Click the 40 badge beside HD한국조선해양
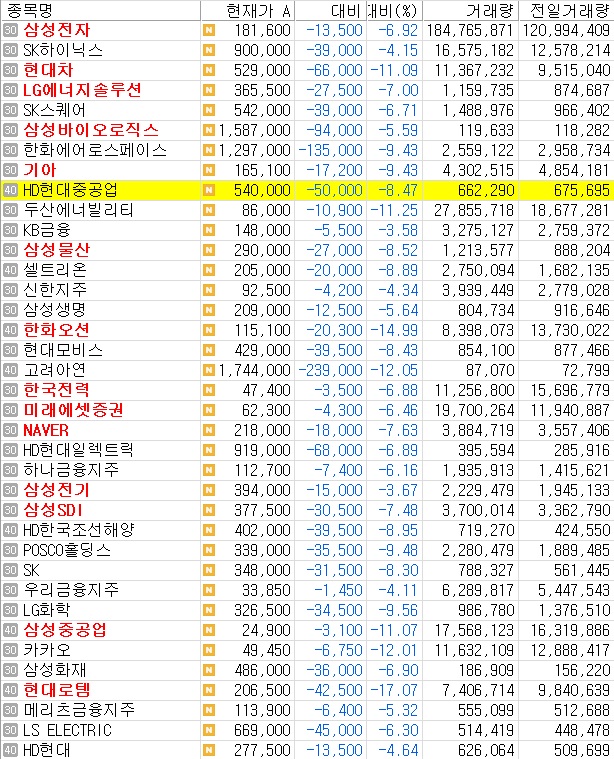This screenshot has width=614, height=759. pyautogui.click(x=10, y=531)
